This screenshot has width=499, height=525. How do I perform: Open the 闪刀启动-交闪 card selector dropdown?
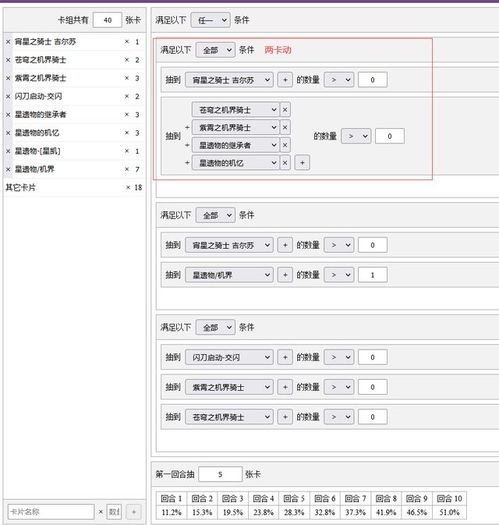(x=229, y=357)
